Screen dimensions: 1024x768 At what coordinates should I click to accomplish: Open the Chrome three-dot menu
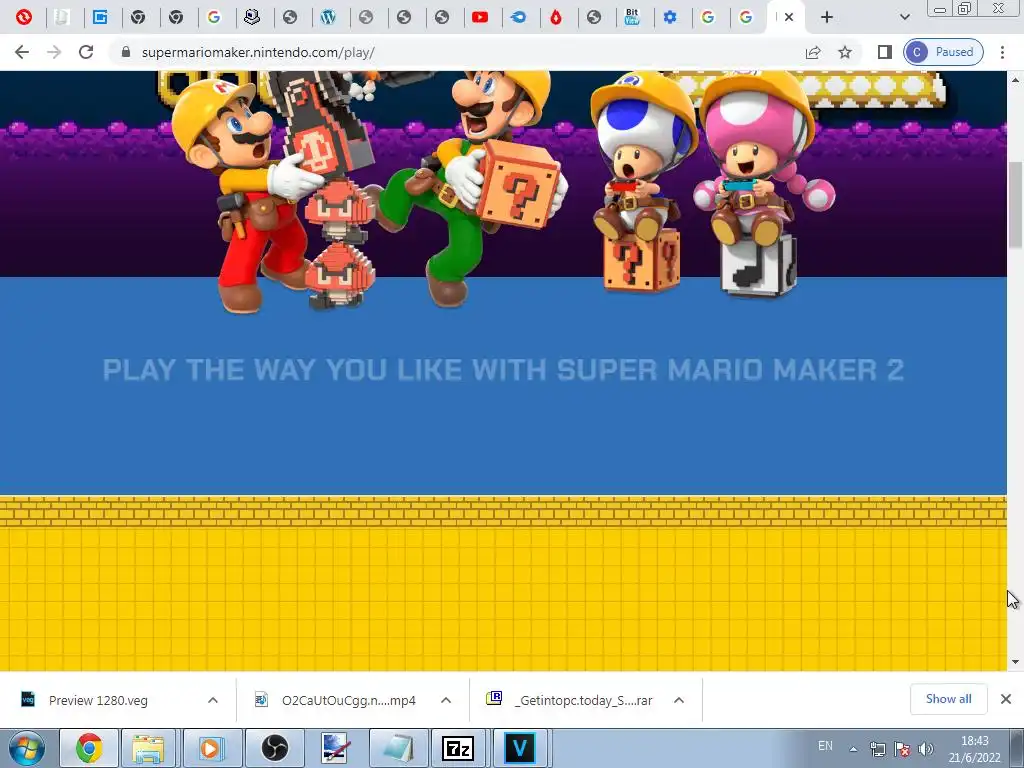[1002, 52]
